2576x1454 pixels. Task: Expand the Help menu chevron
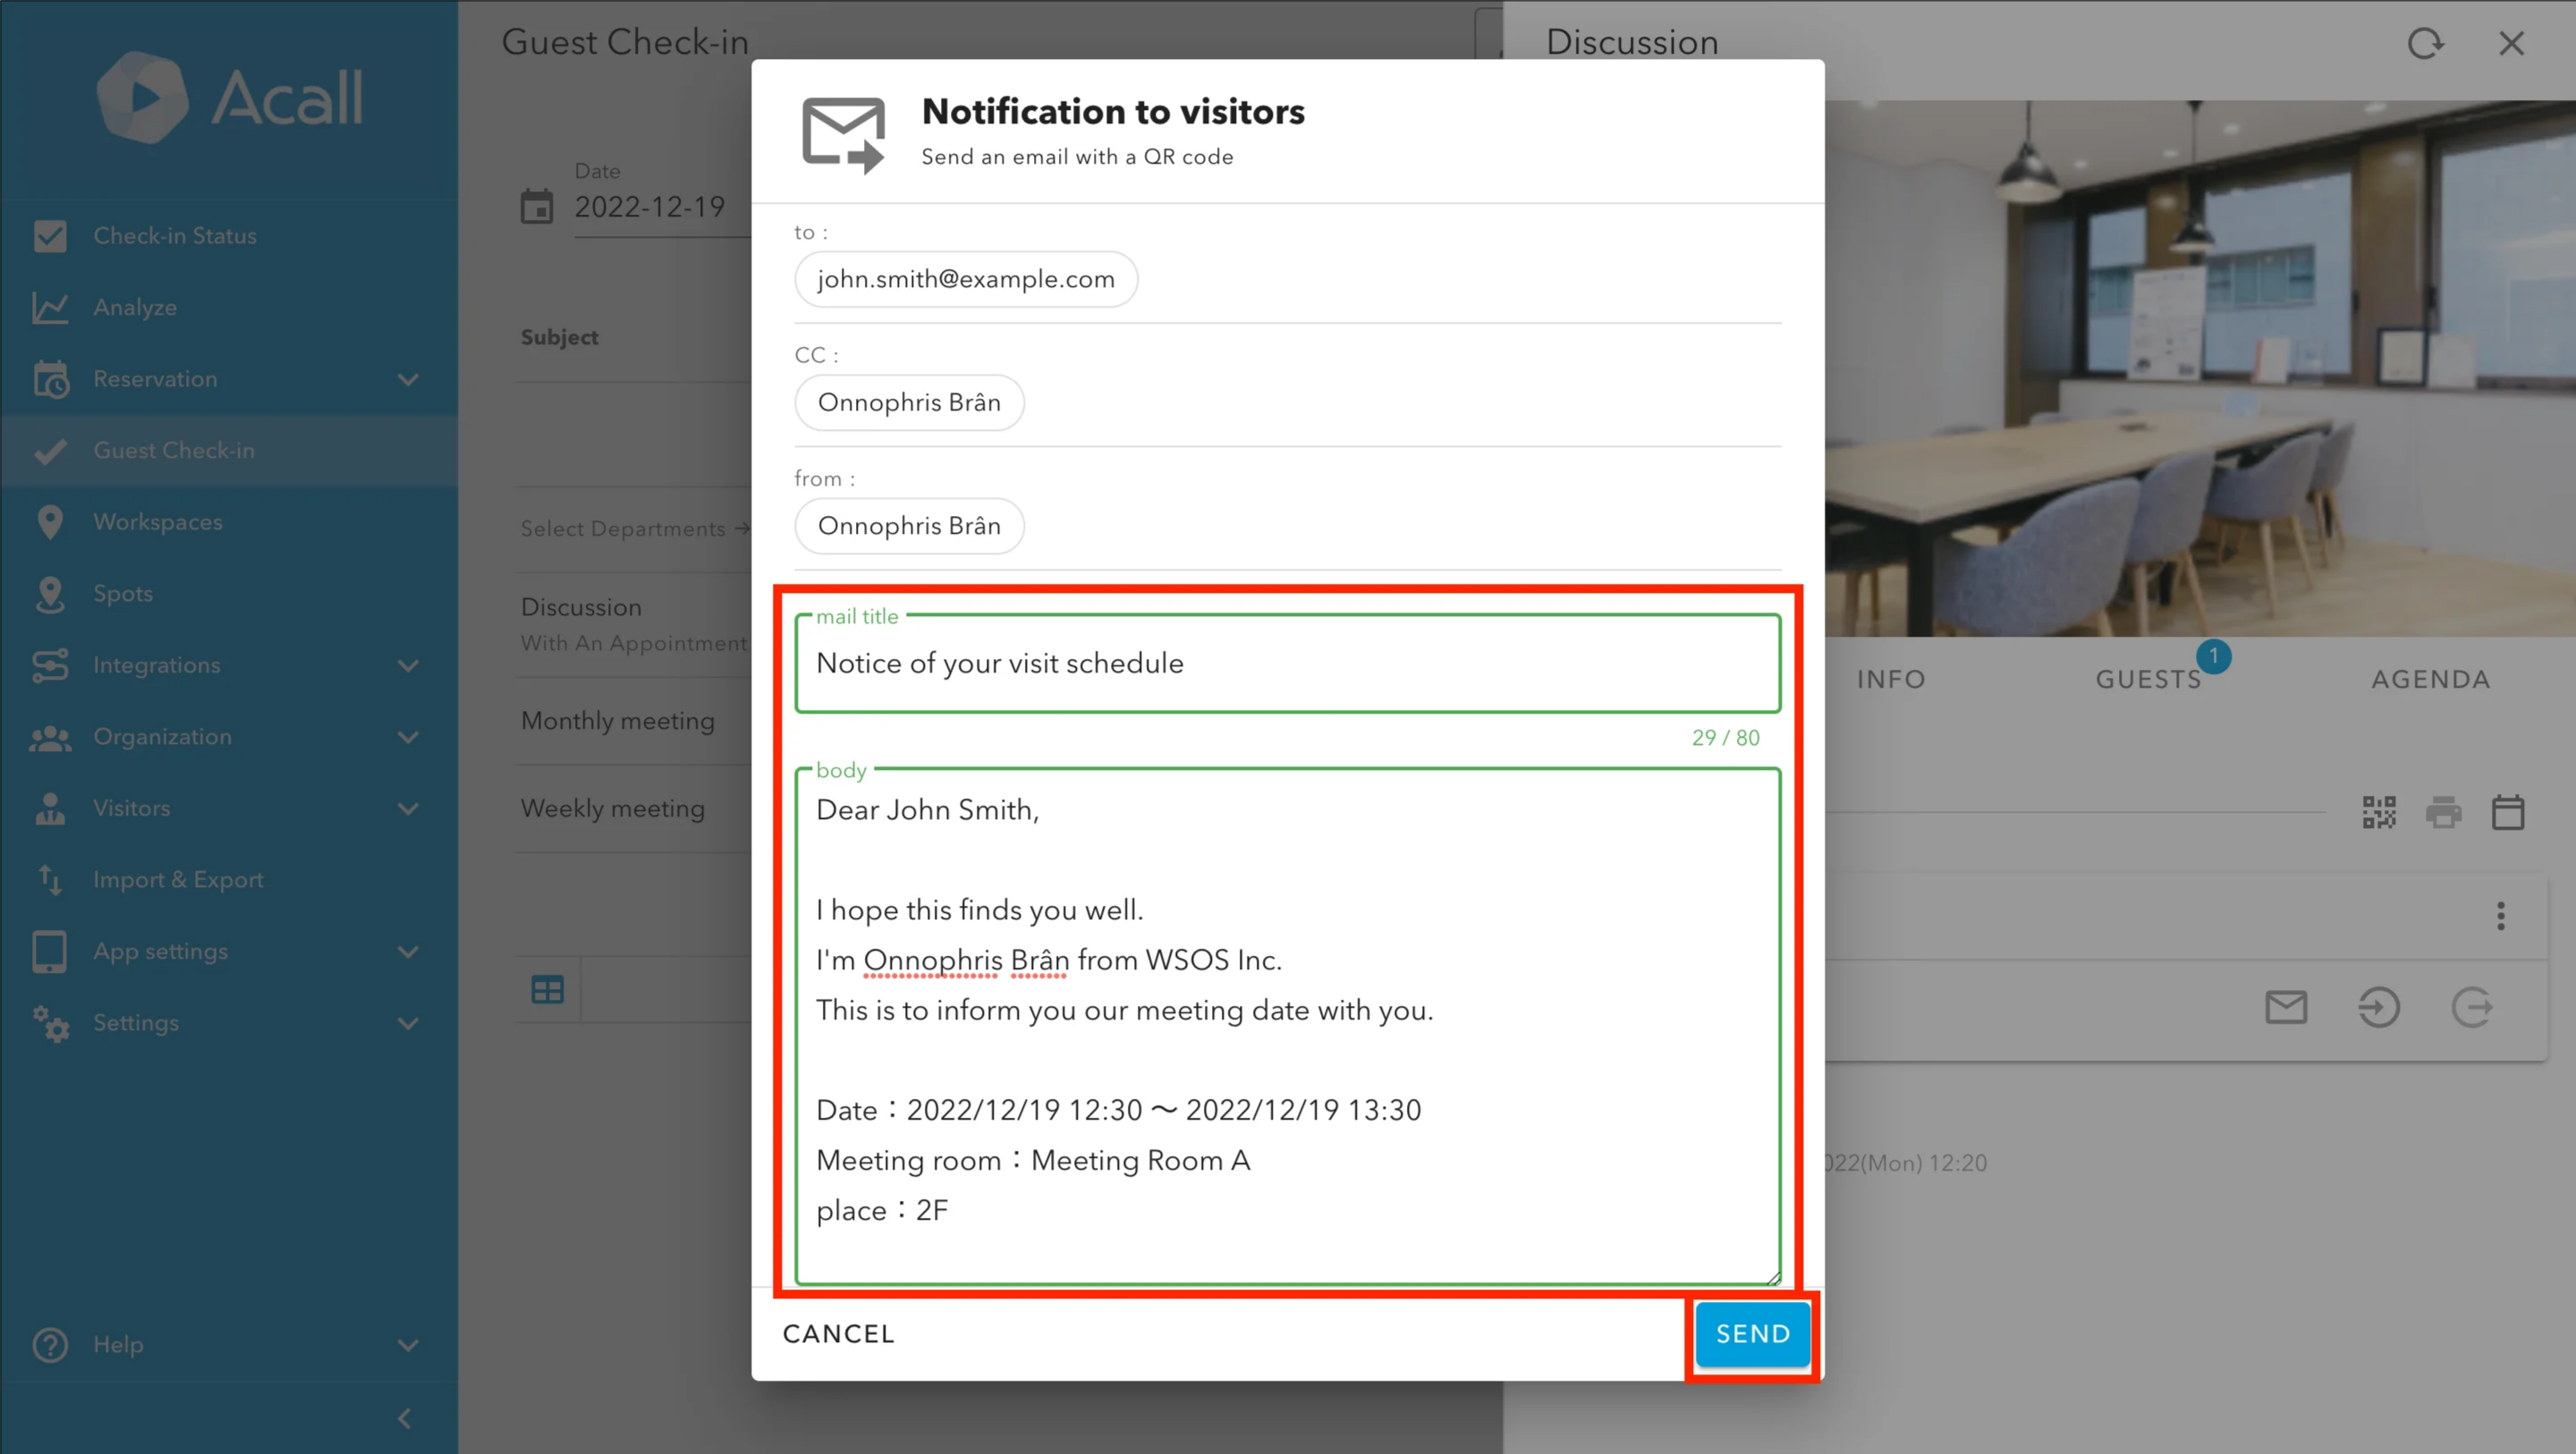408,1345
